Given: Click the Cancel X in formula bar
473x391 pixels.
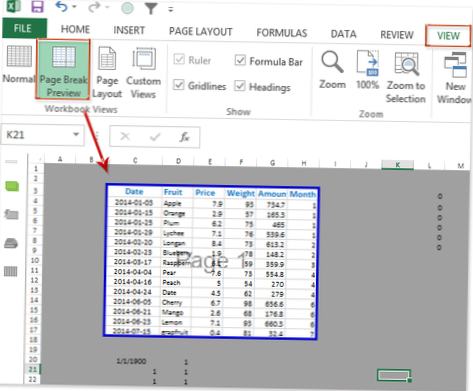Looking at the screenshot, I should 125,136.
